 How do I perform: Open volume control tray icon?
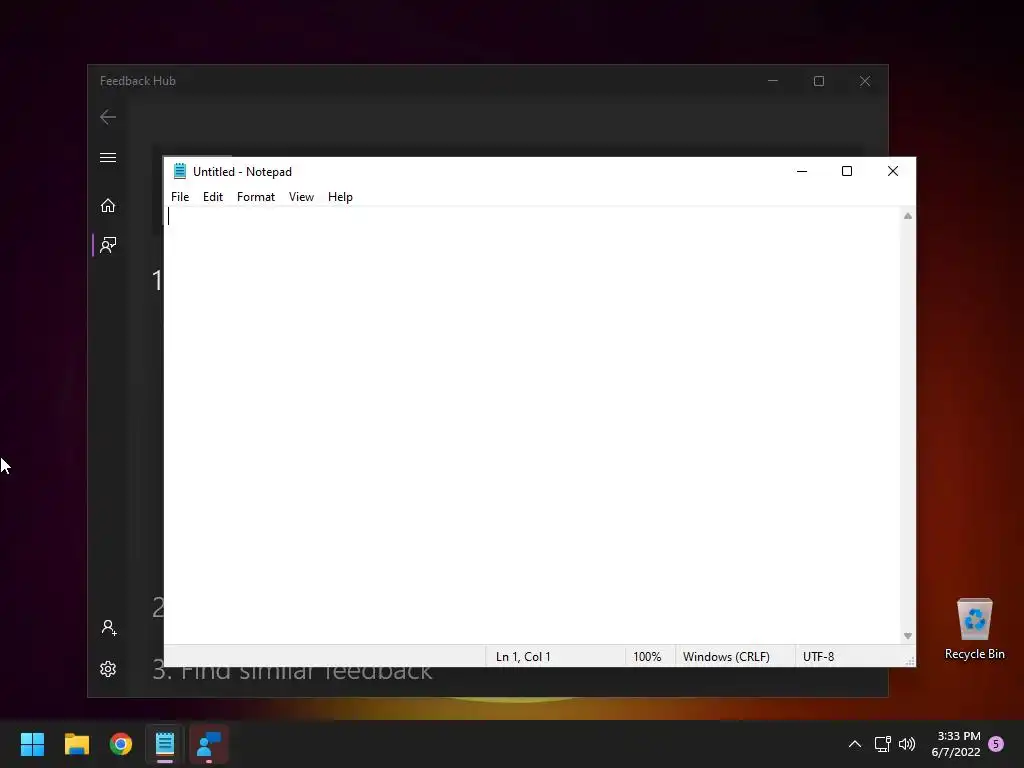click(906, 744)
